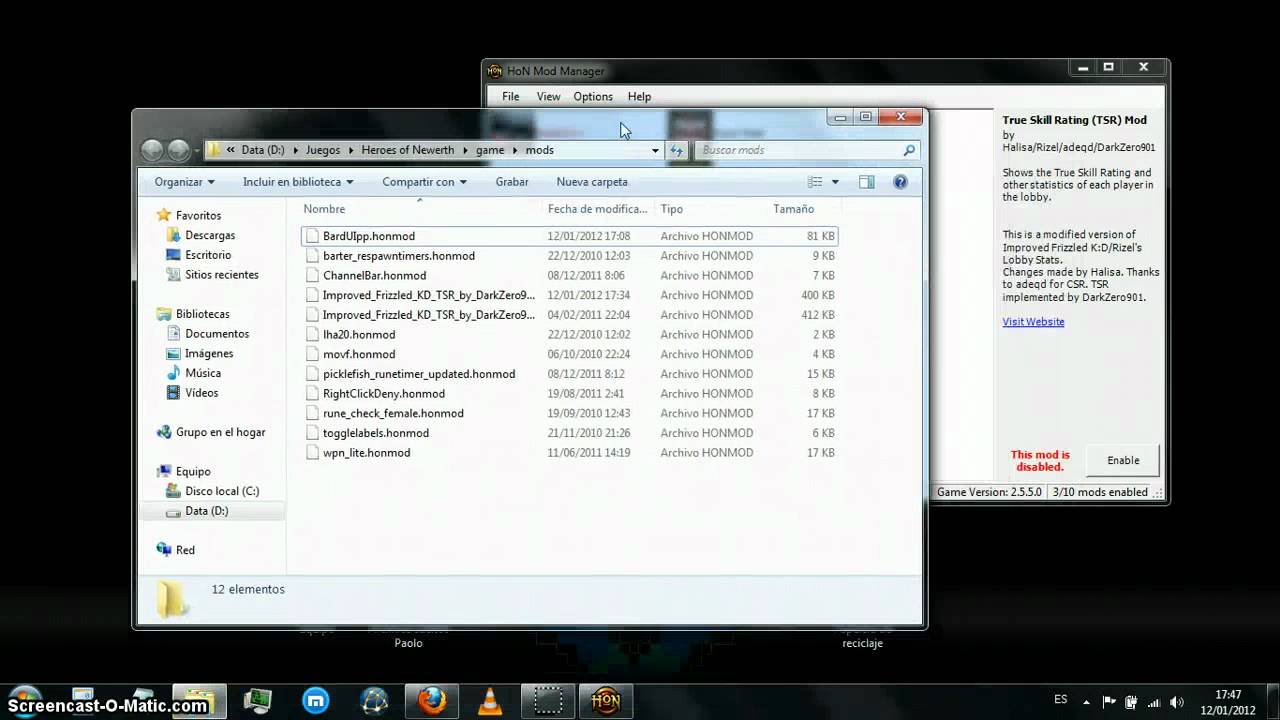This screenshot has width=1280, height=720.
Task: Select the 400 KB Improved_Frizzled_KD_TSR file
Action: coord(569,295)
